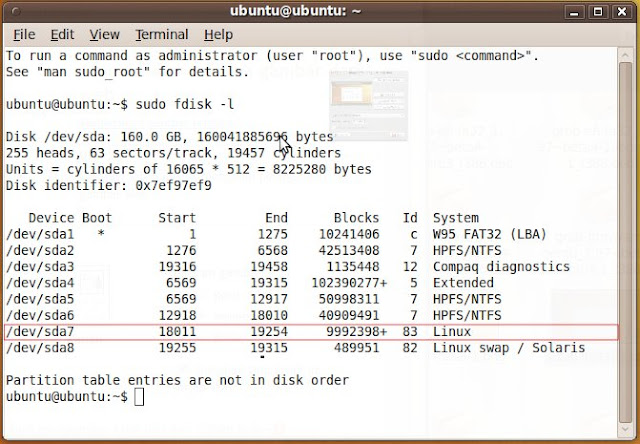The image size is (640, 444).
Task: Open the File menu
Action: (24, 35)
